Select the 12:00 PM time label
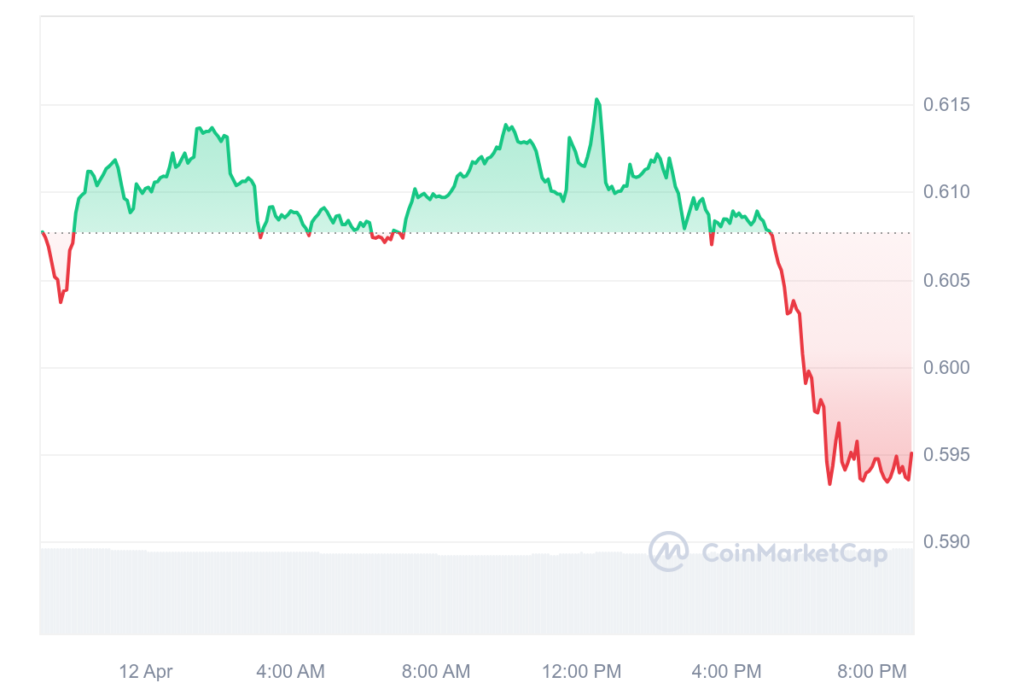 (581, 671)
